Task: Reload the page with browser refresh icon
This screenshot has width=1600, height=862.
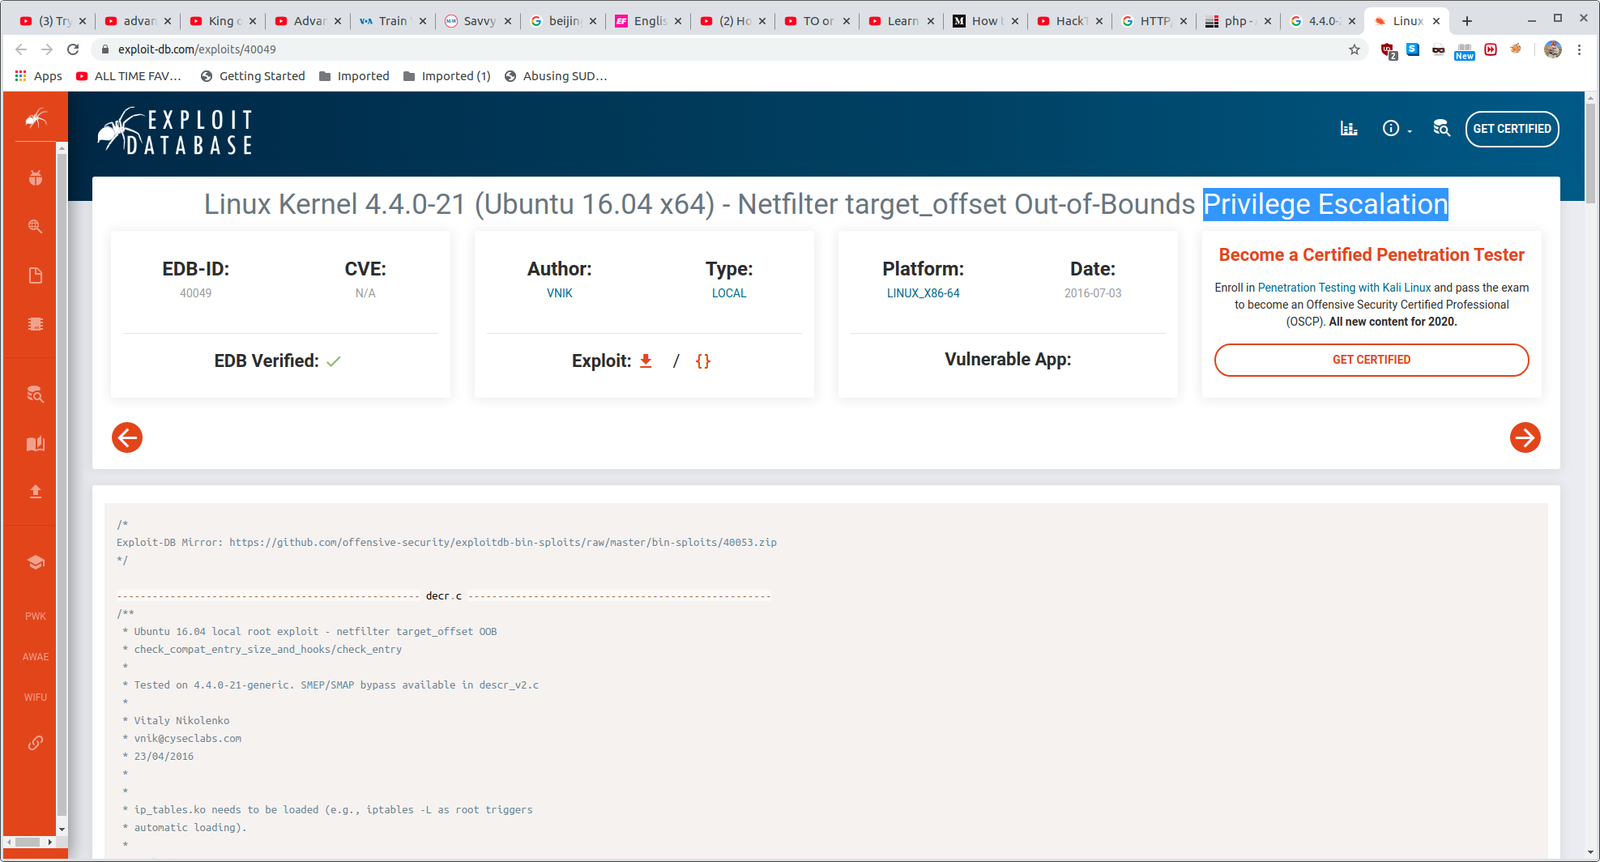Action: pyautogui.click(x=73, y=49)
